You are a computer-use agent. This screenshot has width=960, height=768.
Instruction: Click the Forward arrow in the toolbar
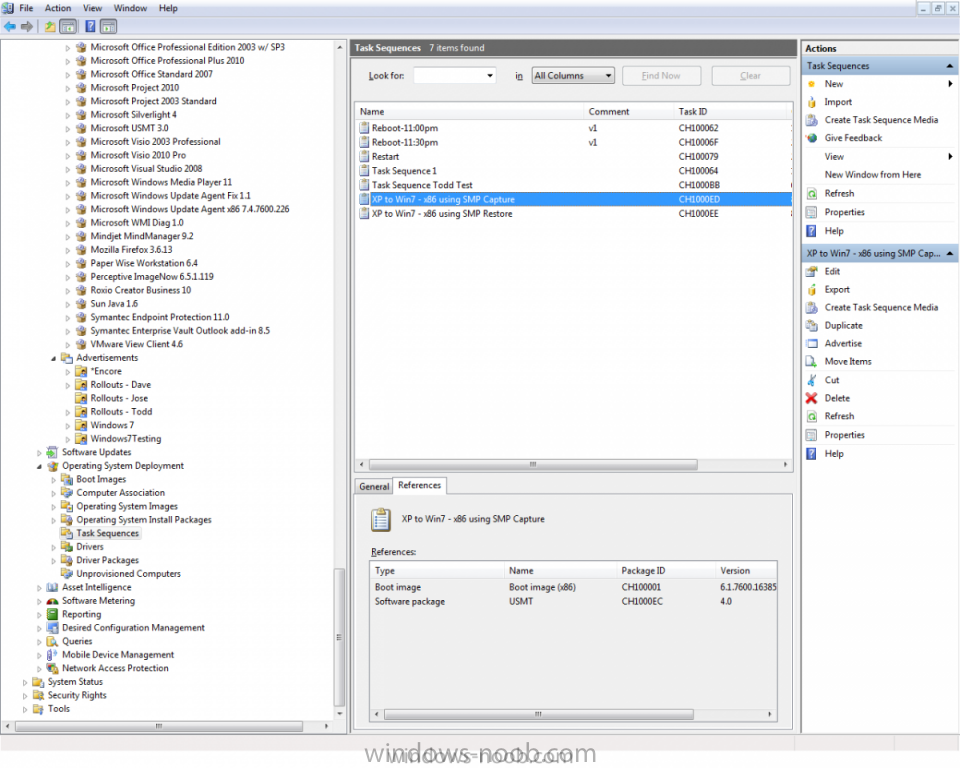click(27, 26)
